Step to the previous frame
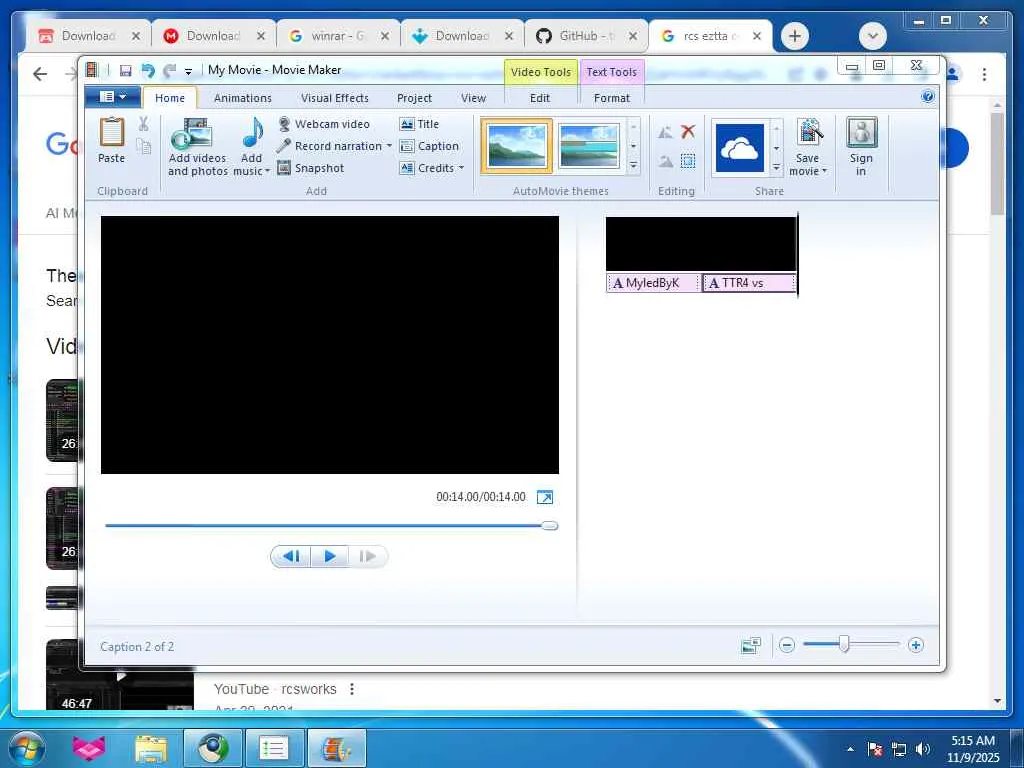Screen dimensions: 1024x768 pos(291,556)
